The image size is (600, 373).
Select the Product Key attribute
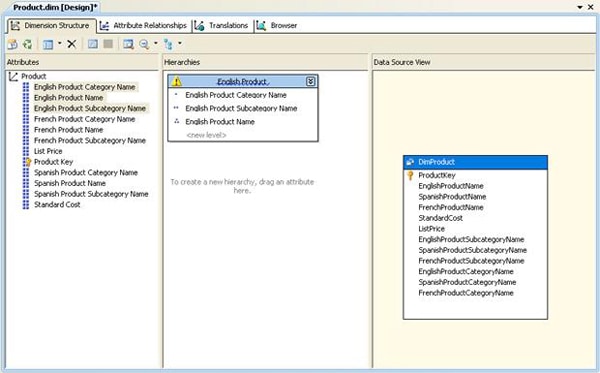coord(53,162)
